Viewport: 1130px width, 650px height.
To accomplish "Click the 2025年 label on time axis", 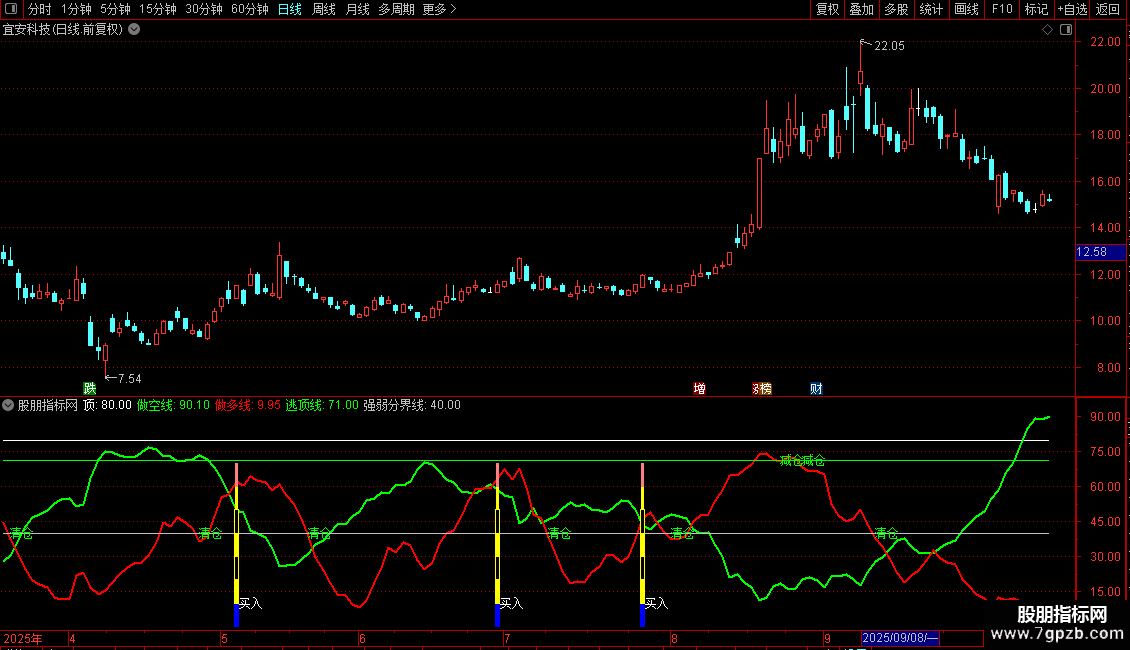I will (x=23, y=638).
